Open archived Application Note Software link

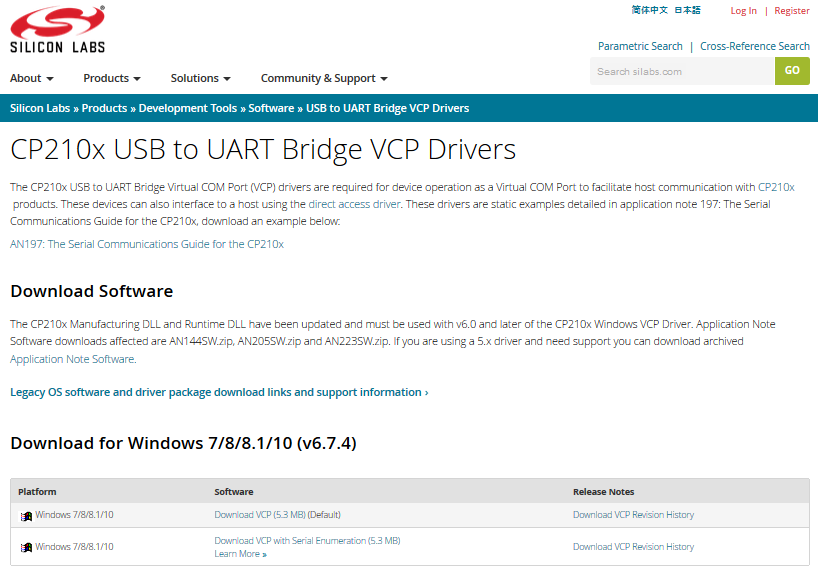click(73, 359)
